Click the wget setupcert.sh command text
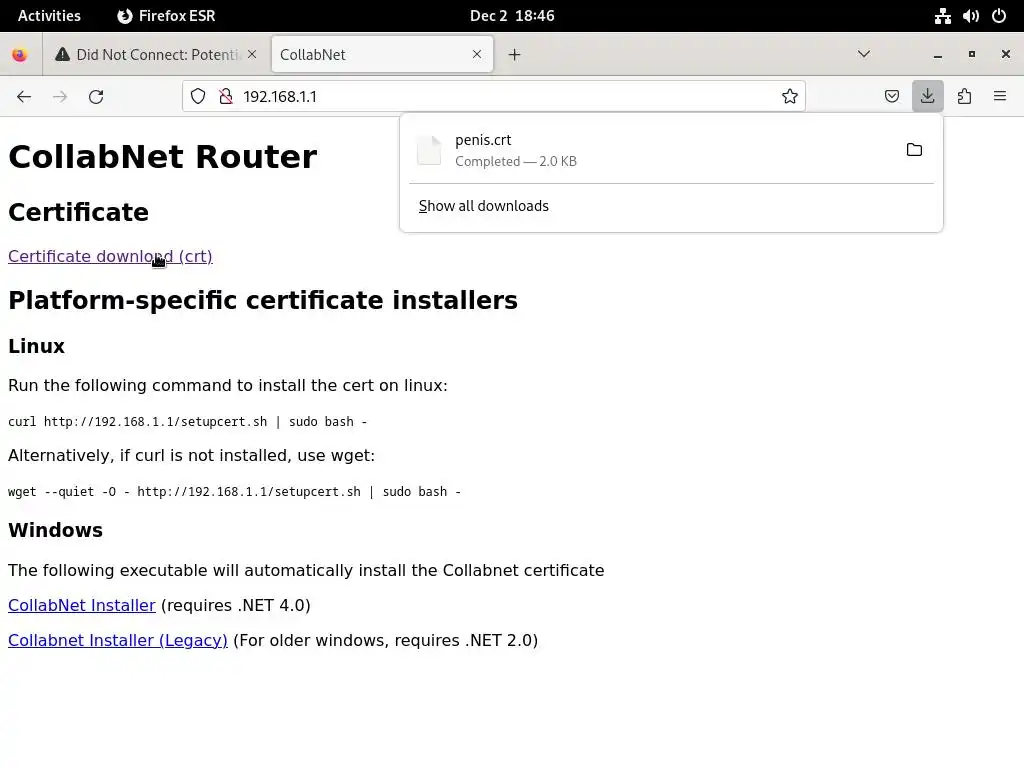The width and height of the screenshot is (1024, 768). (x=234, y=492)
